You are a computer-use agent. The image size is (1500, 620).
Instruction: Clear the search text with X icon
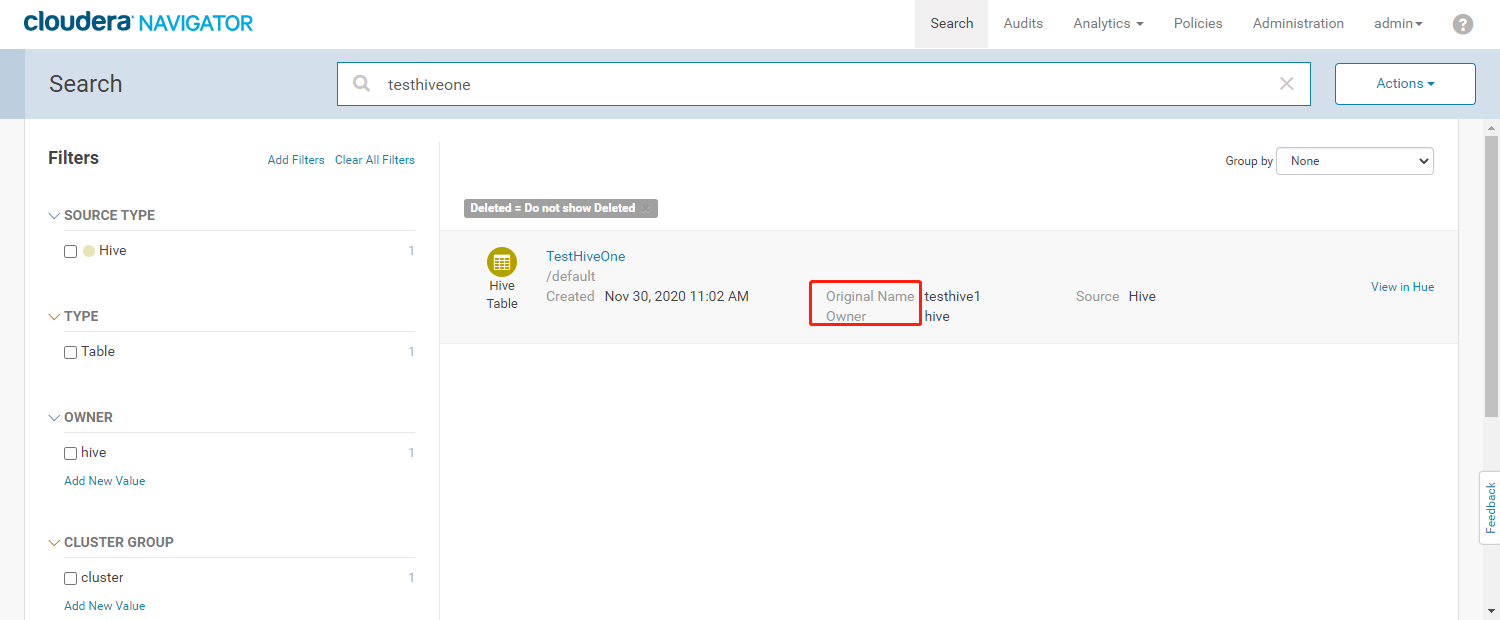pos(1287,84)
